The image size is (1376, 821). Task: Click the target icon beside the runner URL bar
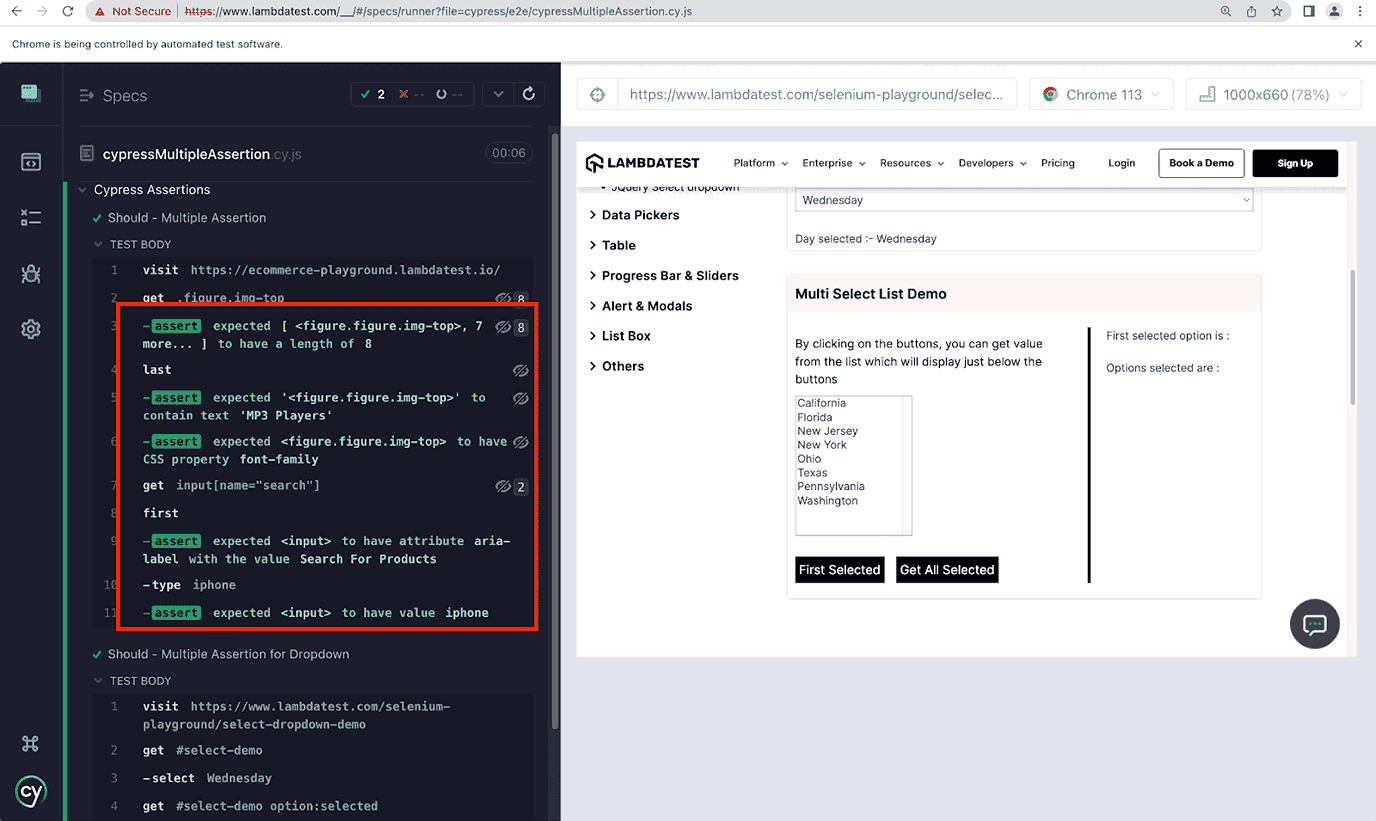pyautogui.click(x=597, y=93)
